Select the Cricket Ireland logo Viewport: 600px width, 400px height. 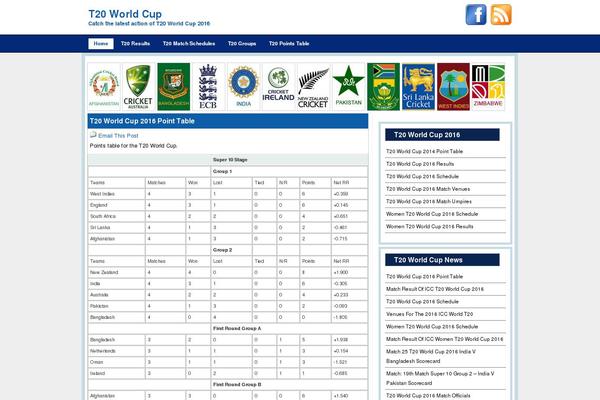(x=278, y=87)
